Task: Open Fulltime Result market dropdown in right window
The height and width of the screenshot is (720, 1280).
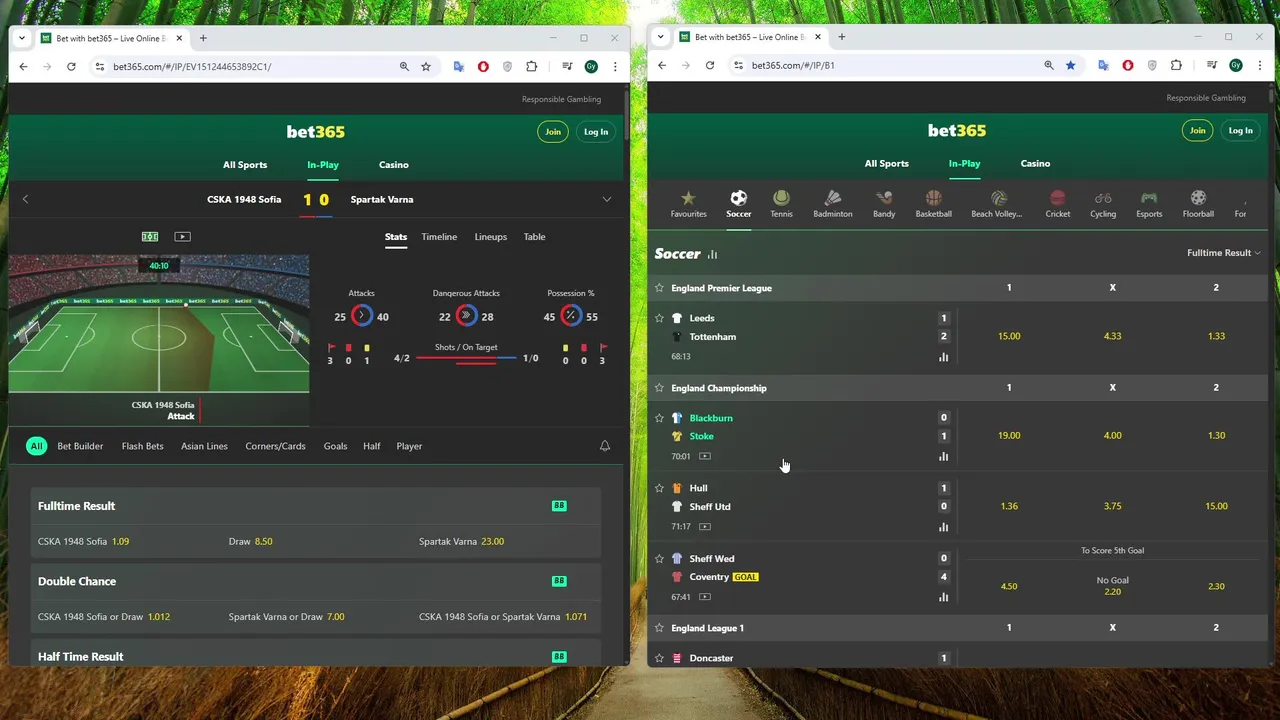Action: coord(1223,253)
